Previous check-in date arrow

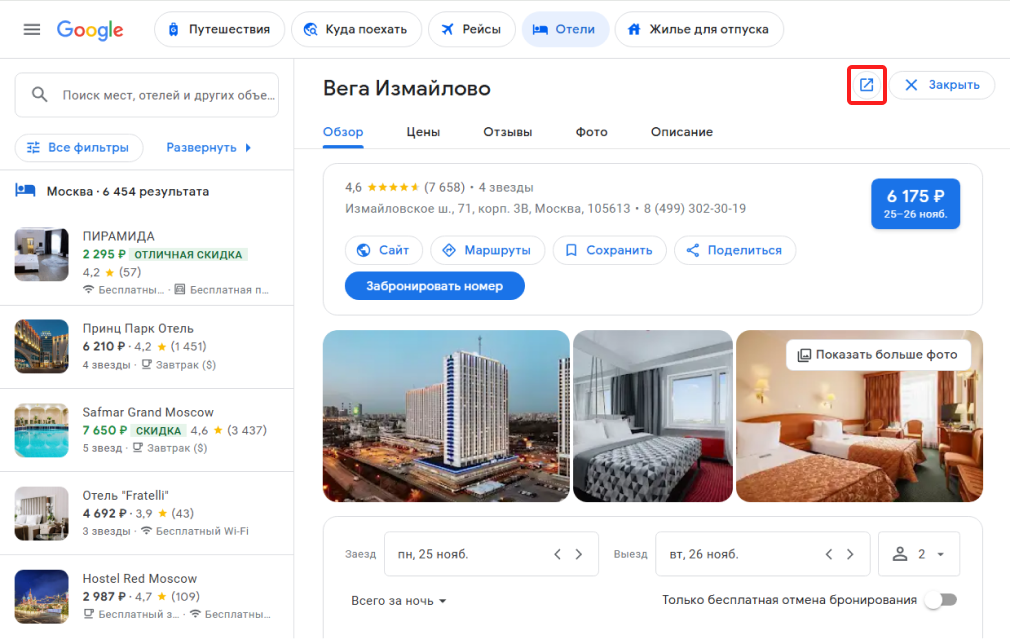(558, 554)
